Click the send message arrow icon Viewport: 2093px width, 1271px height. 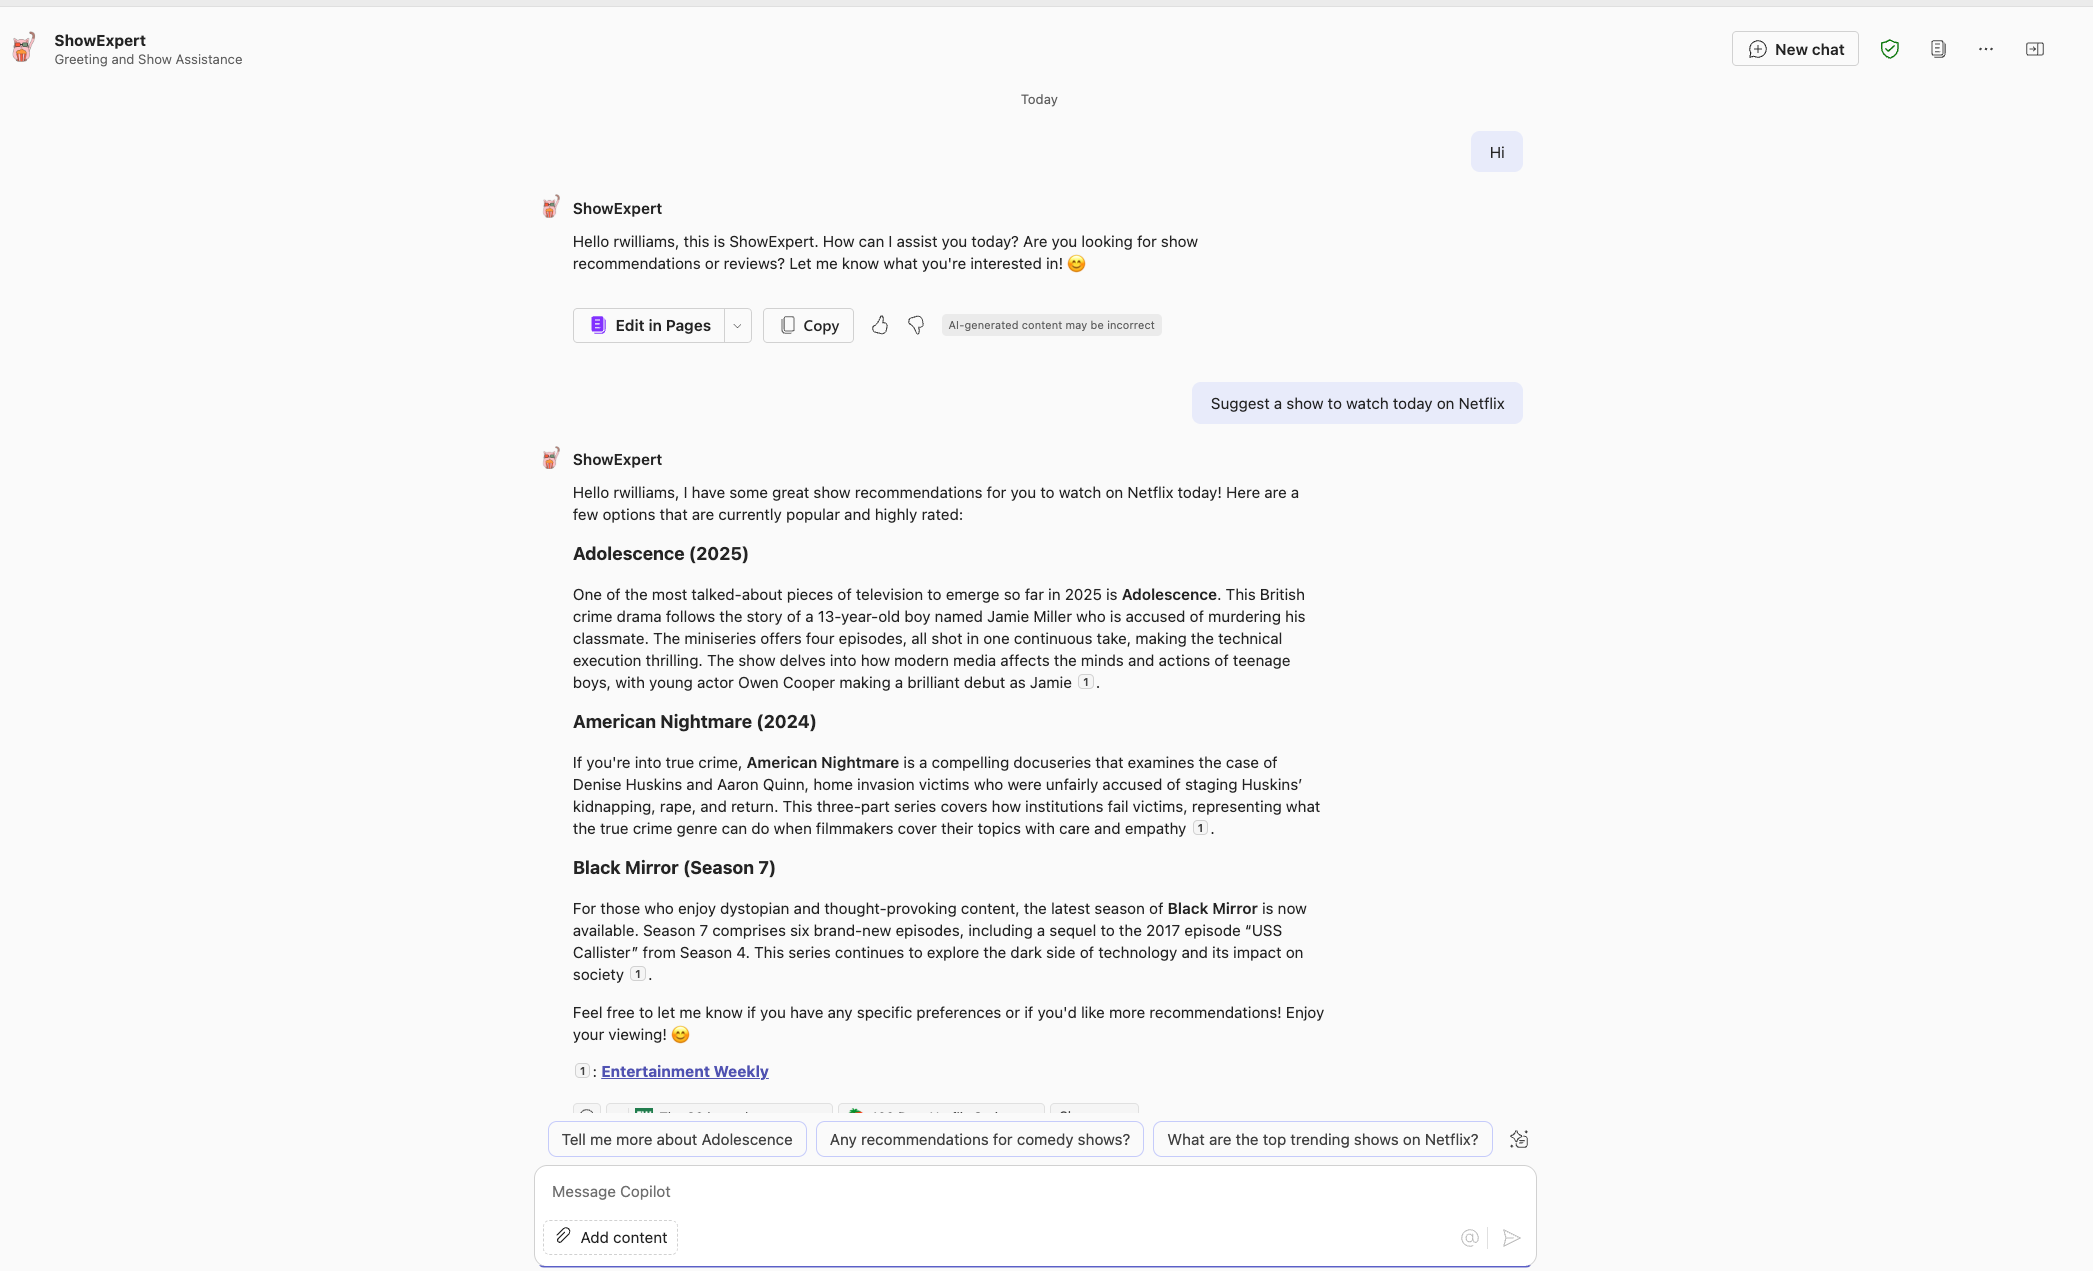click(1511, 1238)
